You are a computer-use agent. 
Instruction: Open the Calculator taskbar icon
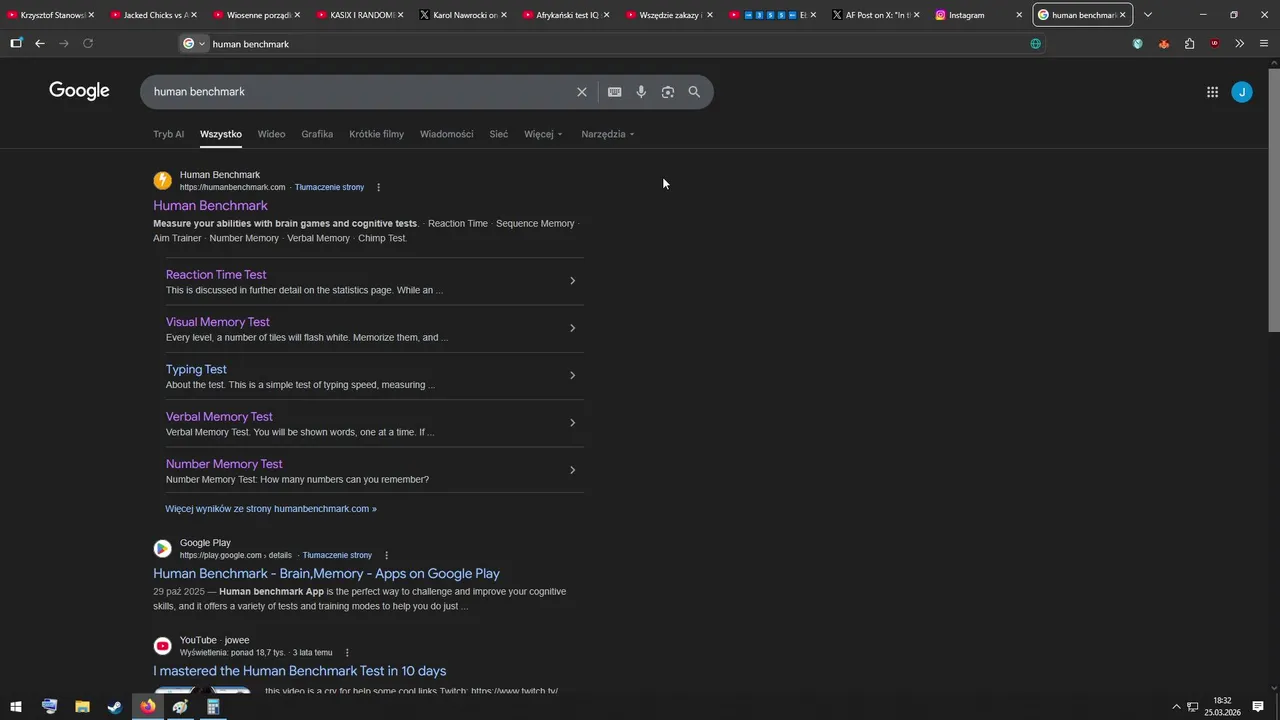point(213,707)
